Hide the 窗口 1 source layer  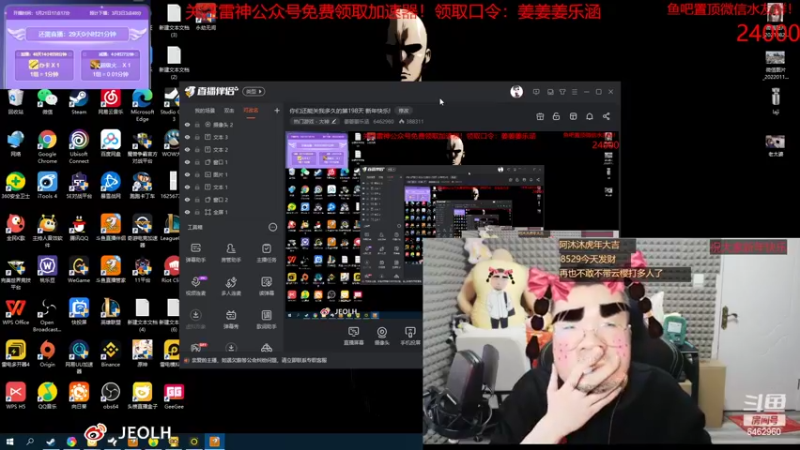[187, 162]
